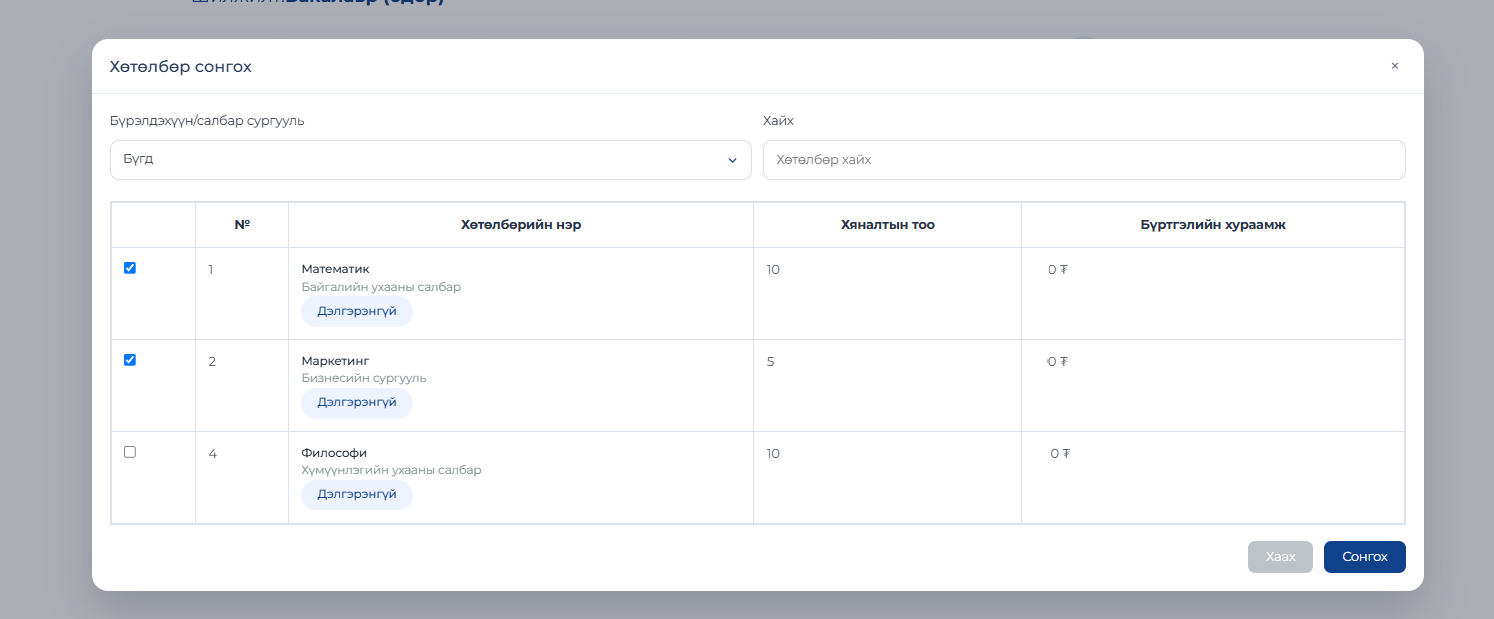Check the Философи program checkbox
Image resolution: width=1494 pixels, height=619 pixels.
coord(130,452)
